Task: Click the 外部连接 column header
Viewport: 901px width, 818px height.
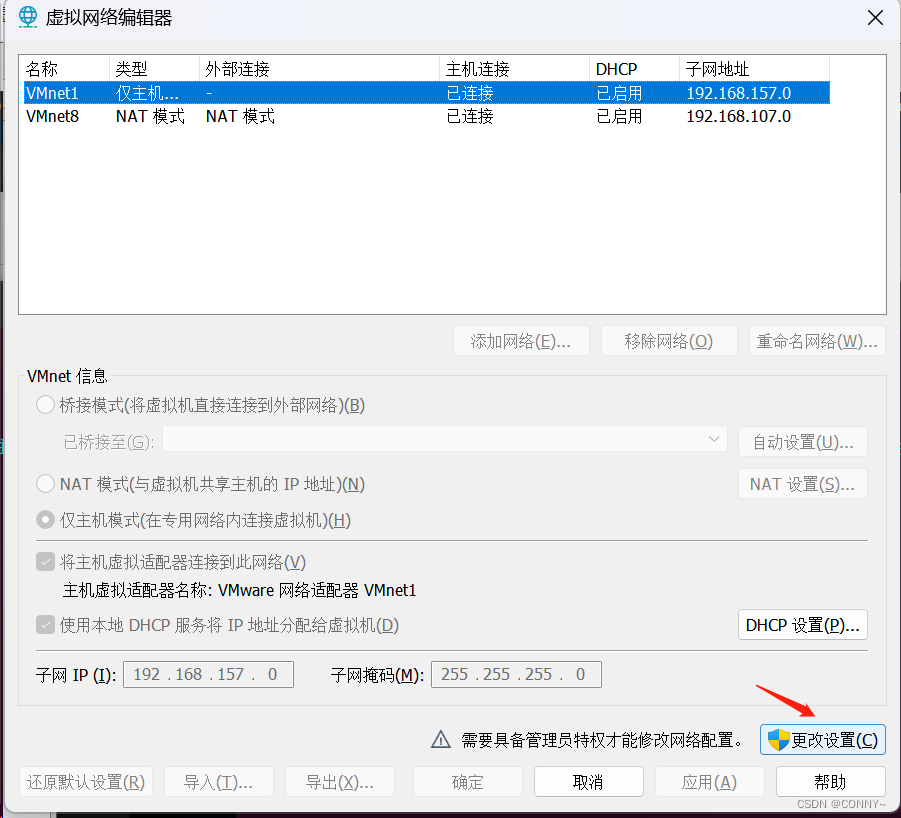Action: [319, 69]
